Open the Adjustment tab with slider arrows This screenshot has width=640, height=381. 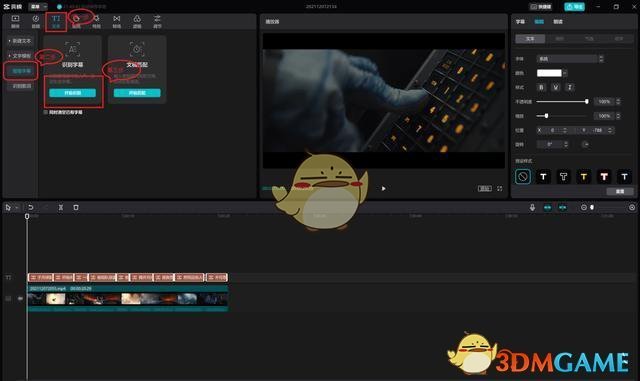coord(157,21)
